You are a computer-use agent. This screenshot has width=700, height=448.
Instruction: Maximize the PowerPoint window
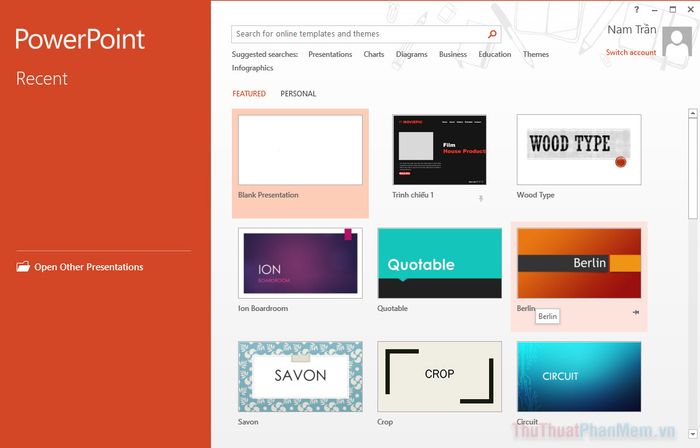(x=673, y=9)
